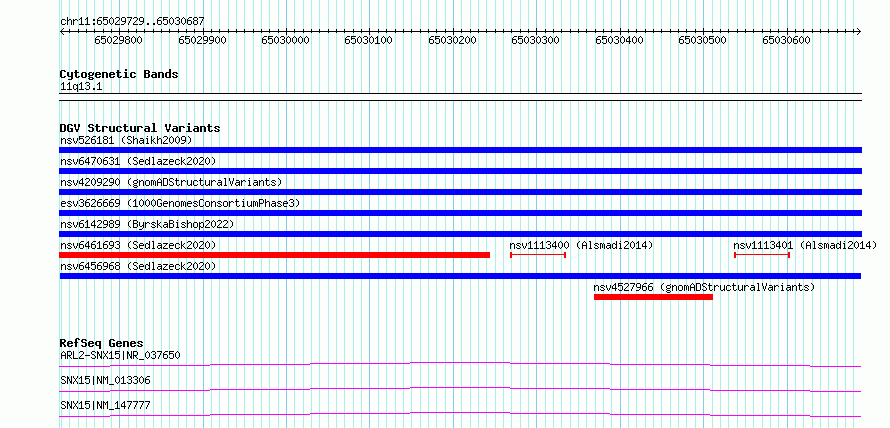This screenshot has width=890, height=428.
Task: Open gene ARL2-SNX15|NR_037650 label
Action: 120,355
